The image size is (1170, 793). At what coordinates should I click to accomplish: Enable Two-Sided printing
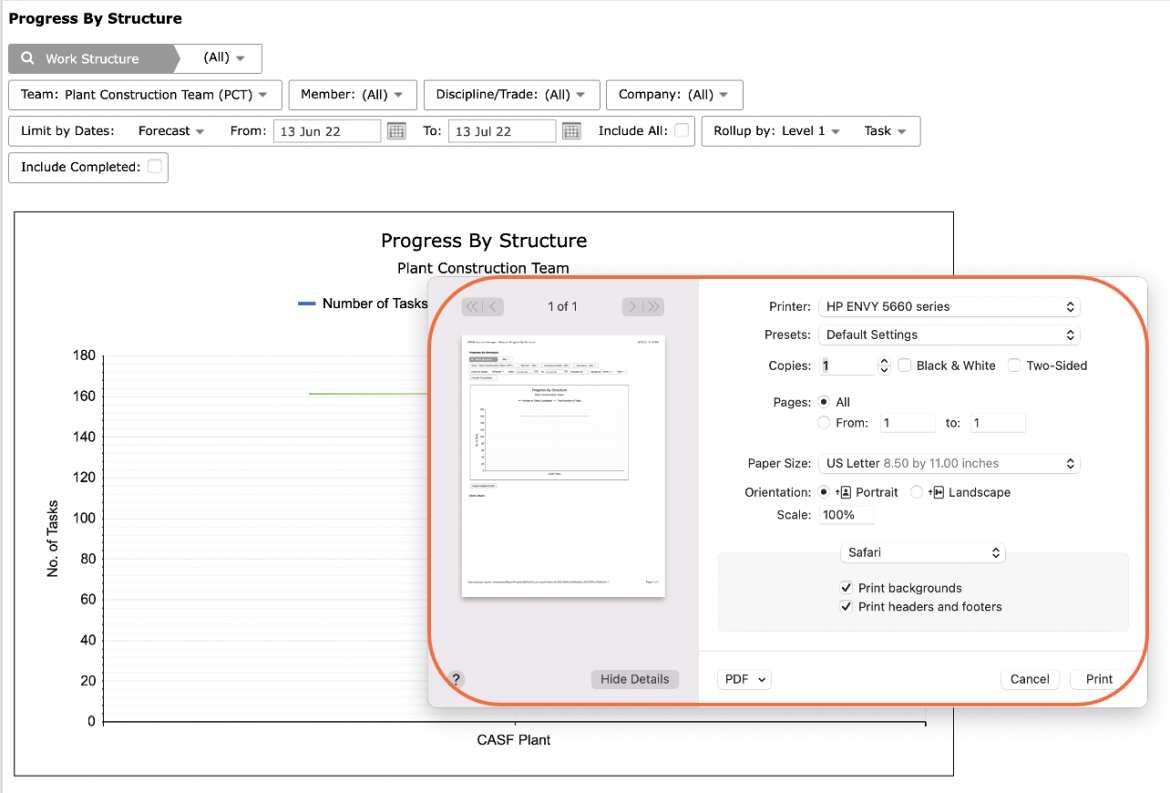[1014, 366]
